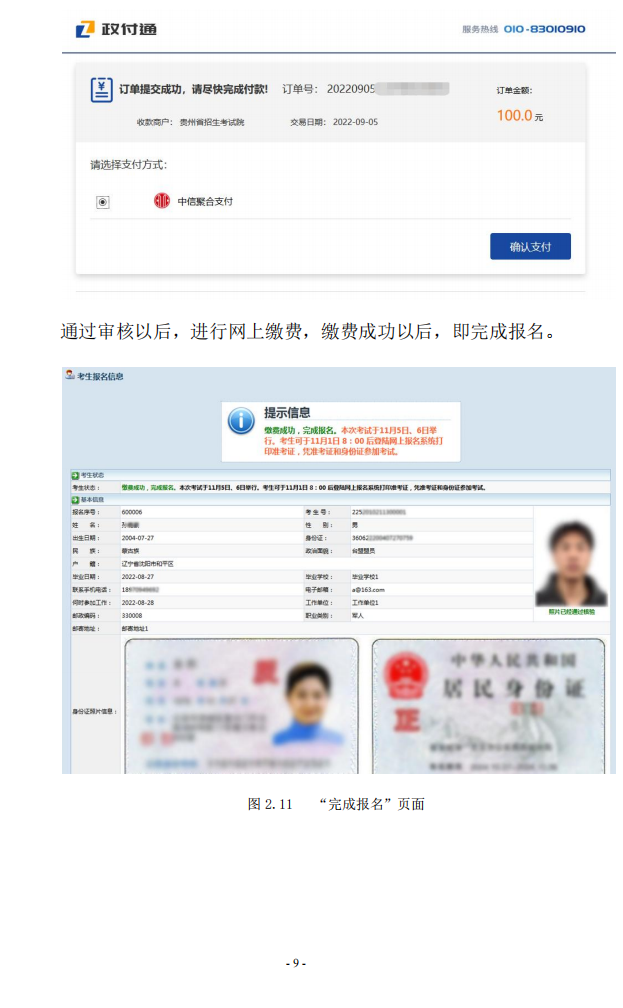Click the 照片已经通过核验 status text

point(571,611)
